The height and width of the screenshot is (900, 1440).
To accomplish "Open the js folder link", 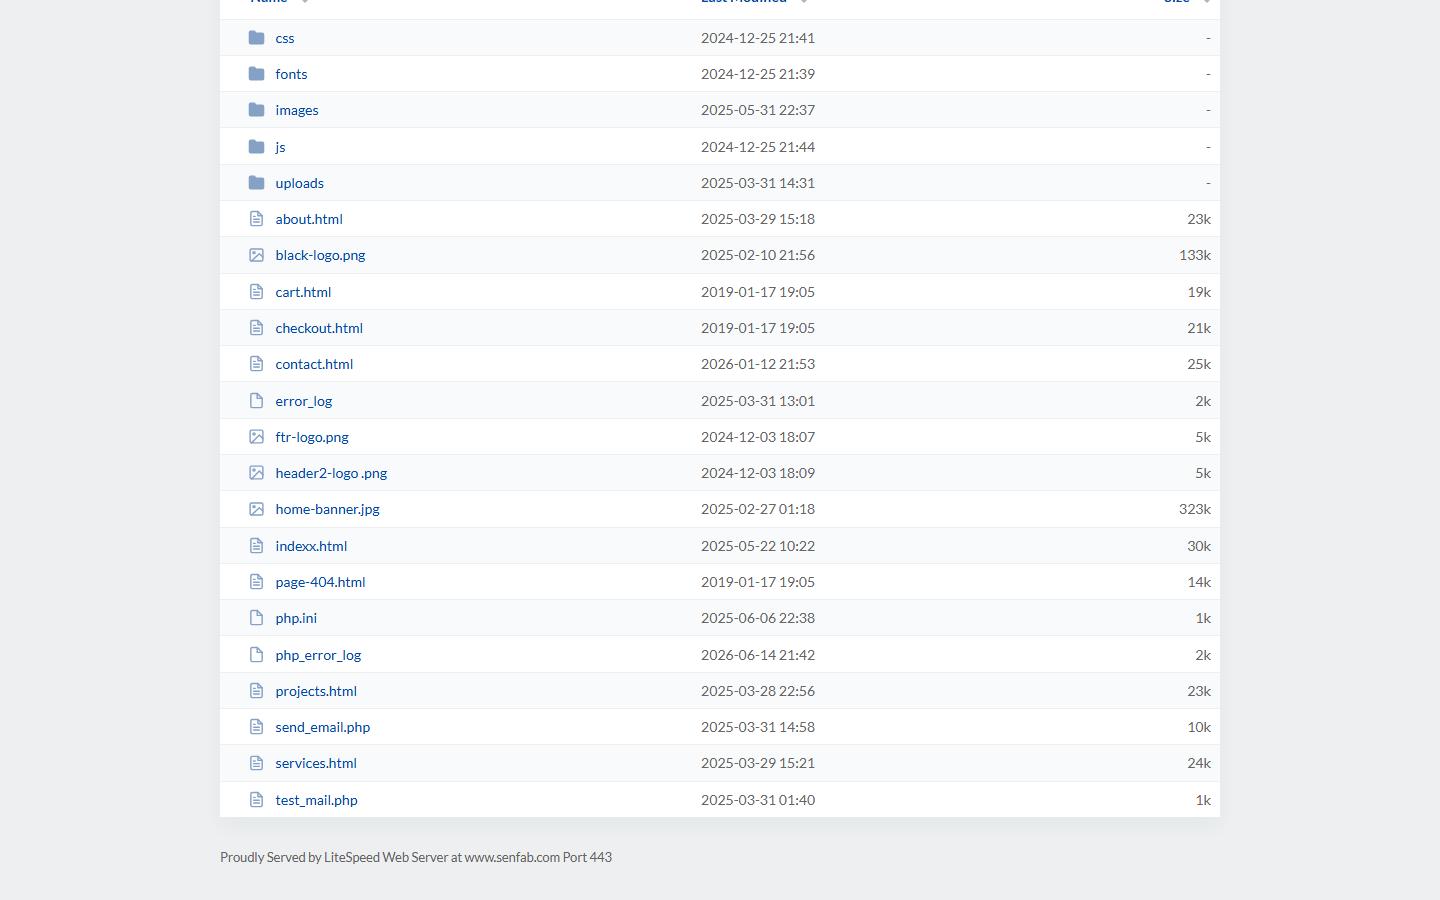I will tap(280, 147).
